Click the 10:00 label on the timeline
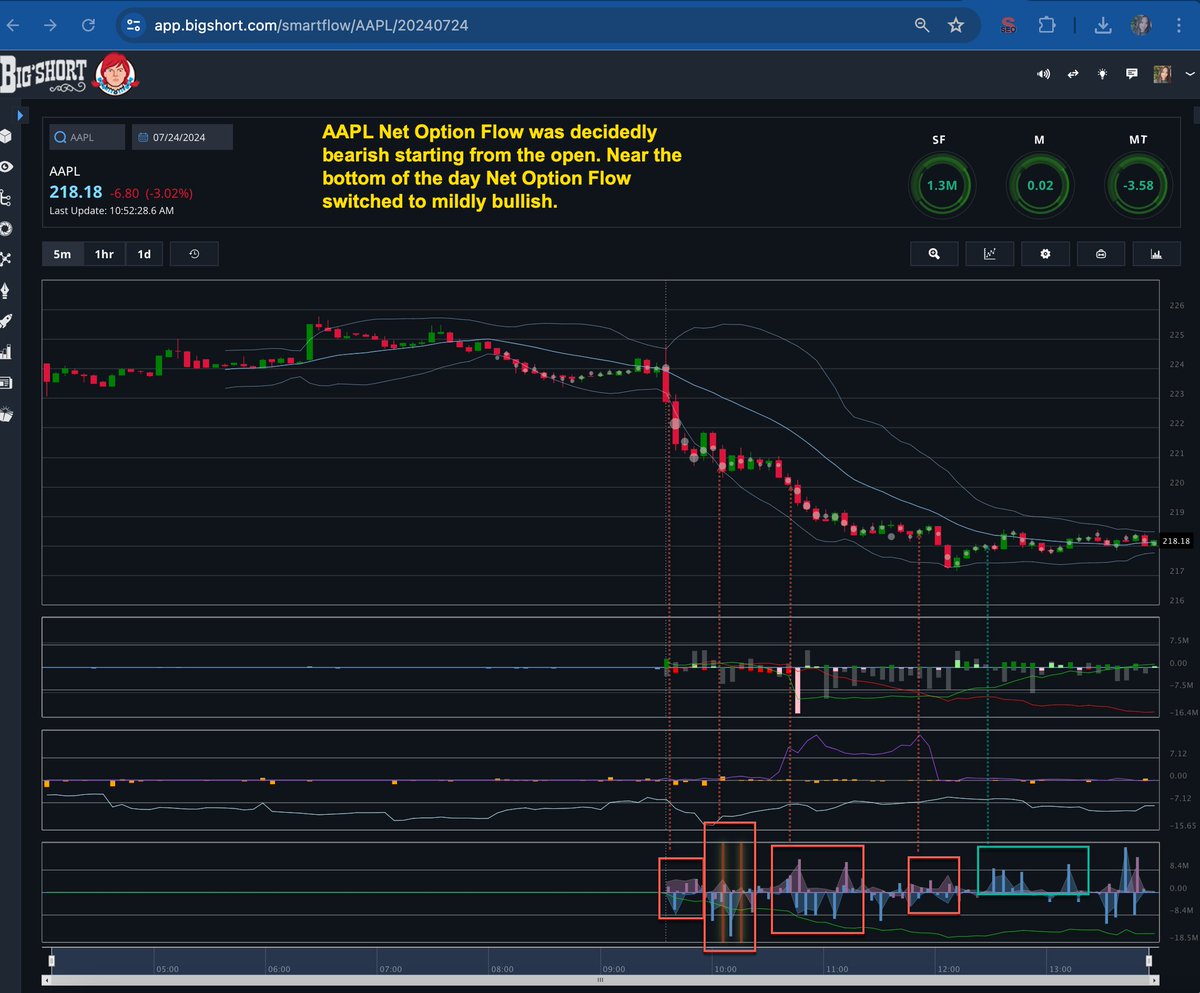This screenshot has height=993, width=1200. click(x=725, y=969)
